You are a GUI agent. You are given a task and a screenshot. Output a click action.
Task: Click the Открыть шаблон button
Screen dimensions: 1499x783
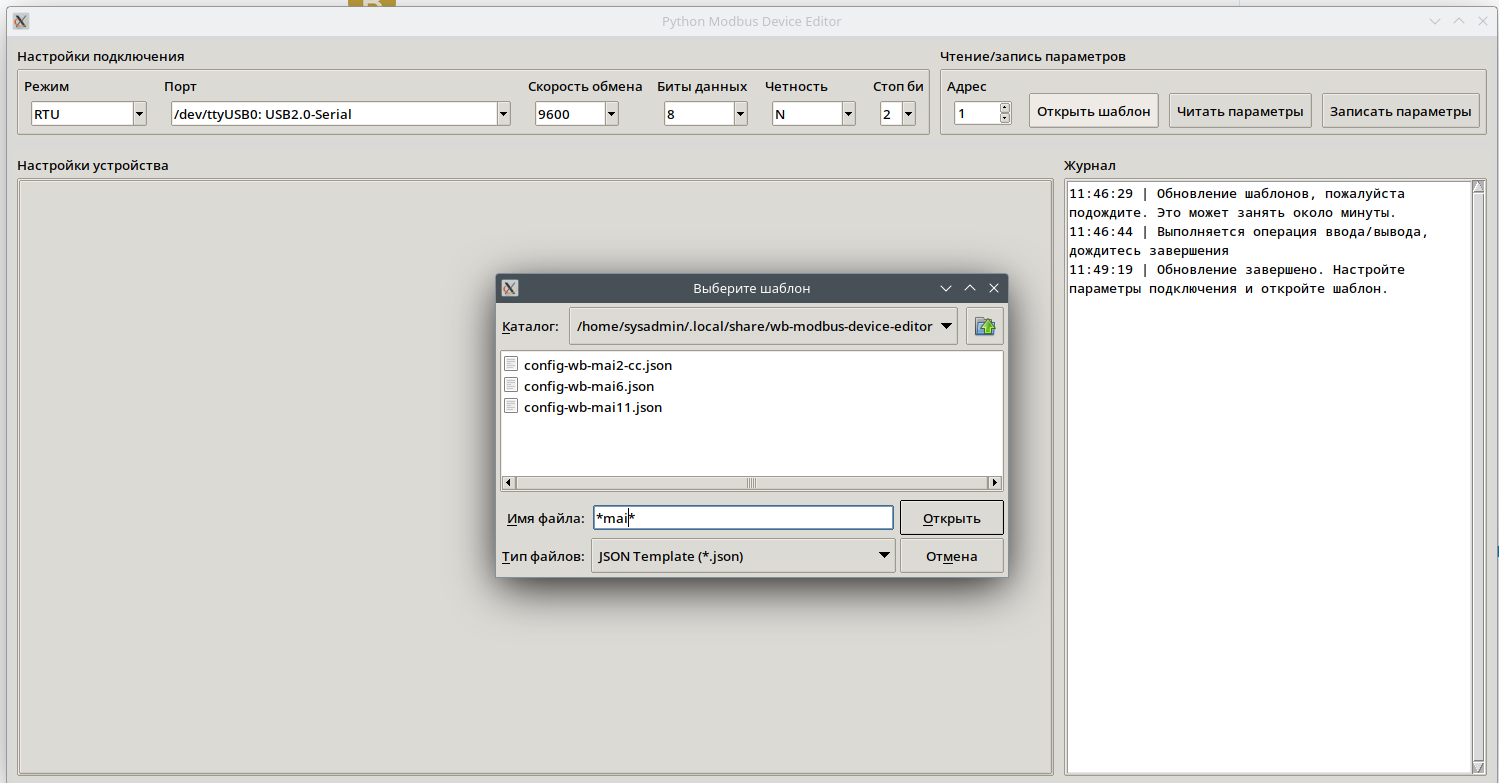pos(1094,111)
